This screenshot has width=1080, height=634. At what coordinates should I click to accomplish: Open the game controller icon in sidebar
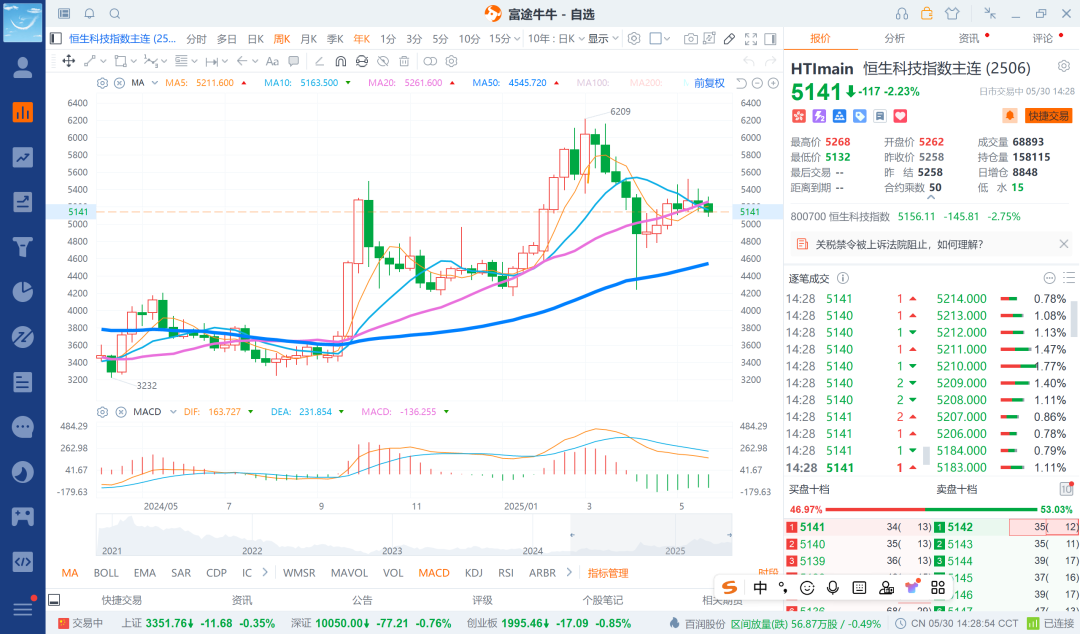click(x=23, y=516)
